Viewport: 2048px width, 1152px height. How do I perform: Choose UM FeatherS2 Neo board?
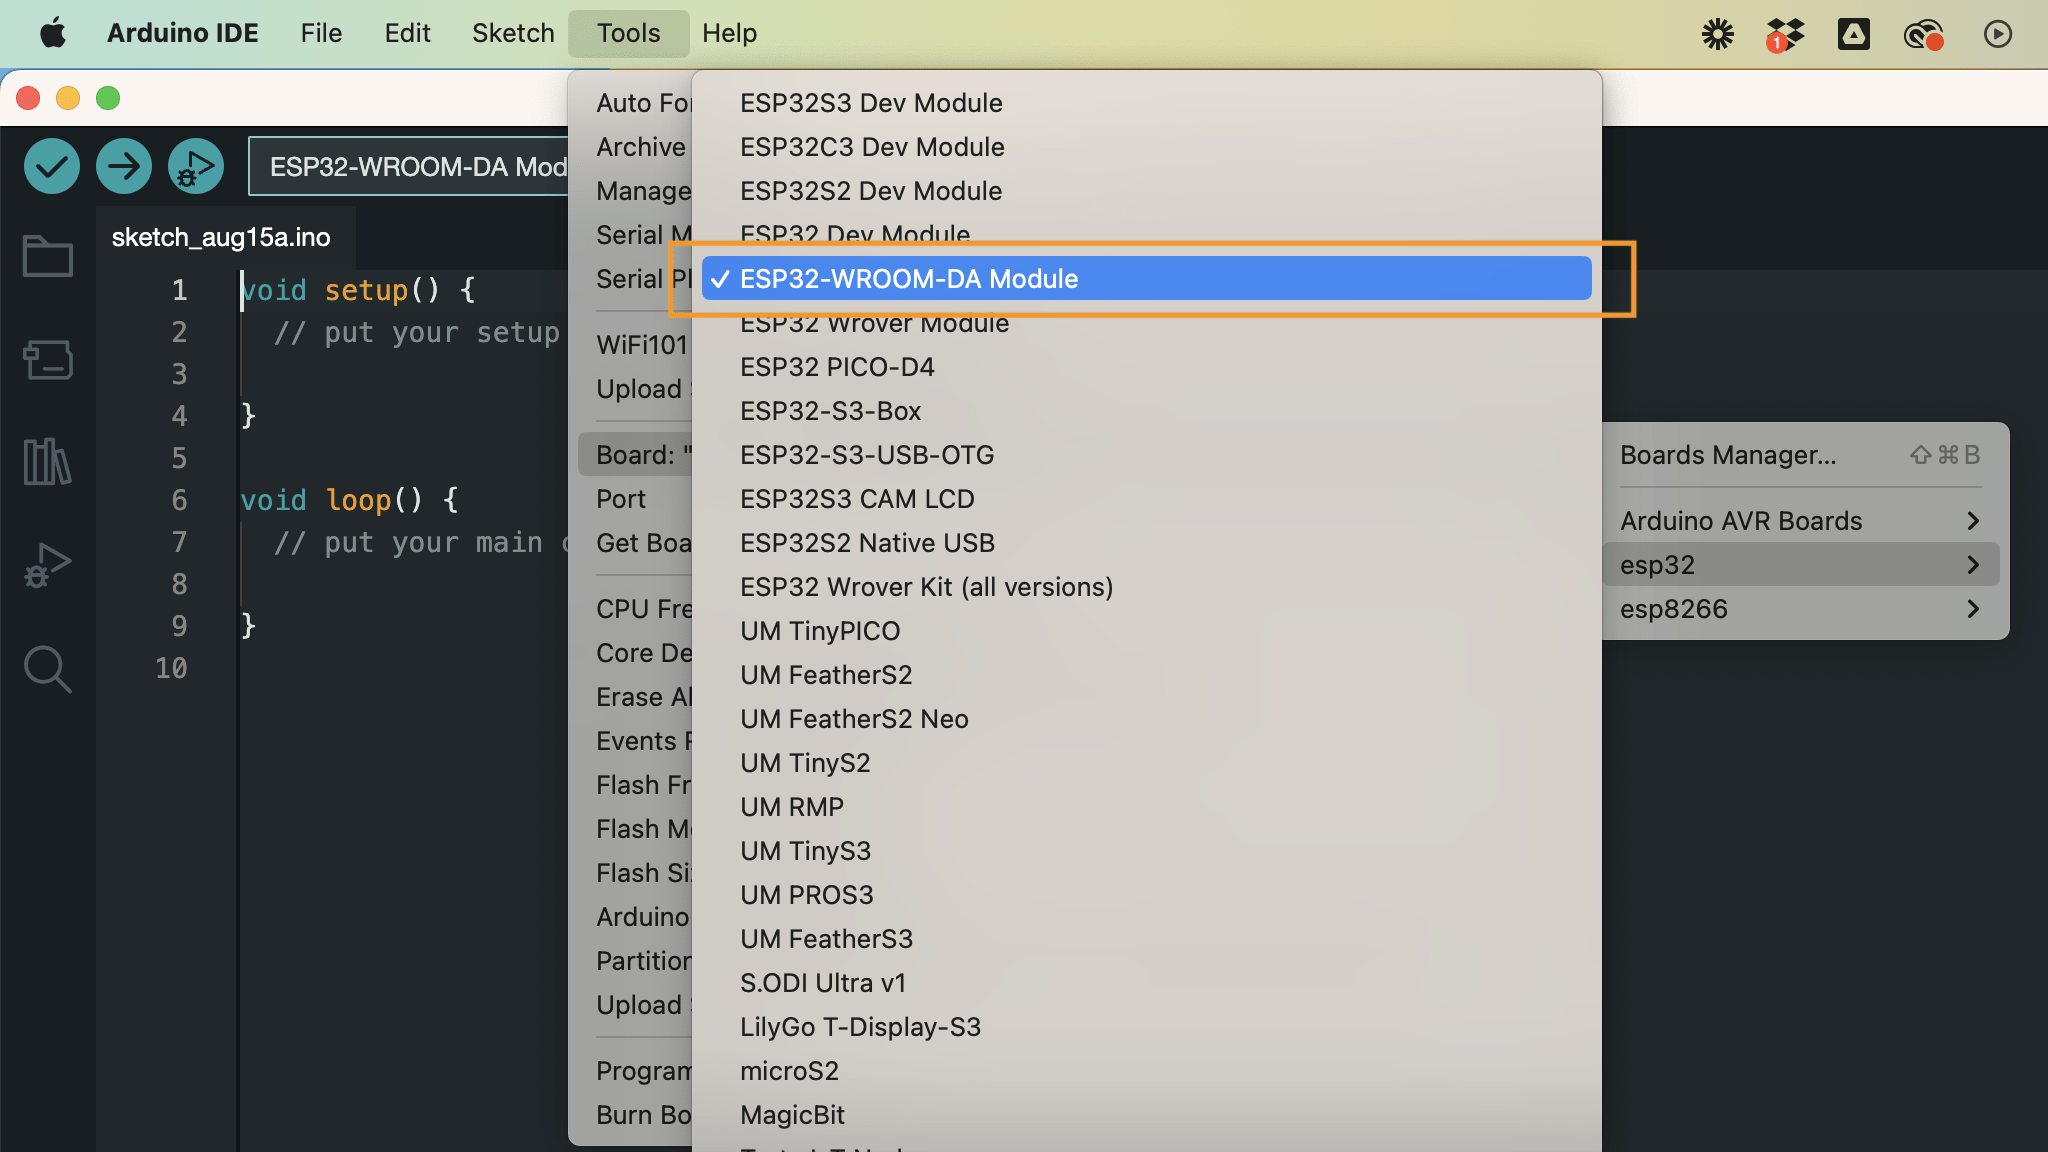click(1146, 719)
